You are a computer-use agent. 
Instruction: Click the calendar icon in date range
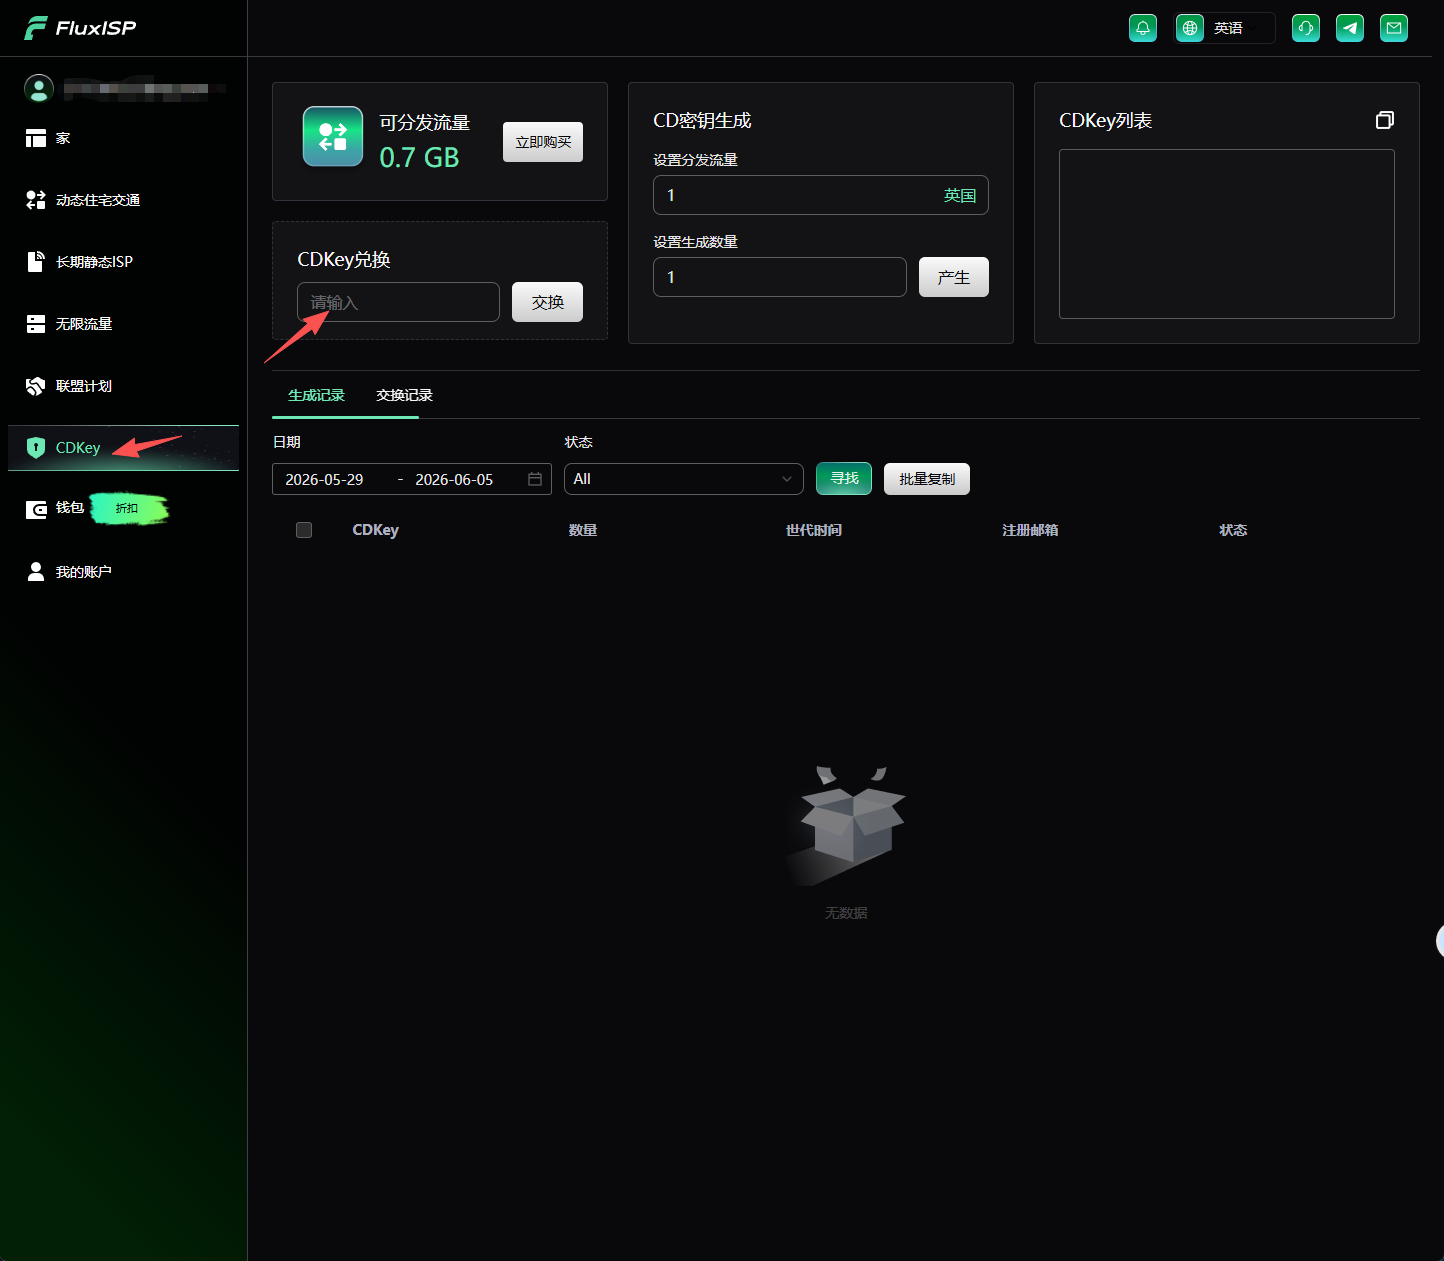point(535,479)
